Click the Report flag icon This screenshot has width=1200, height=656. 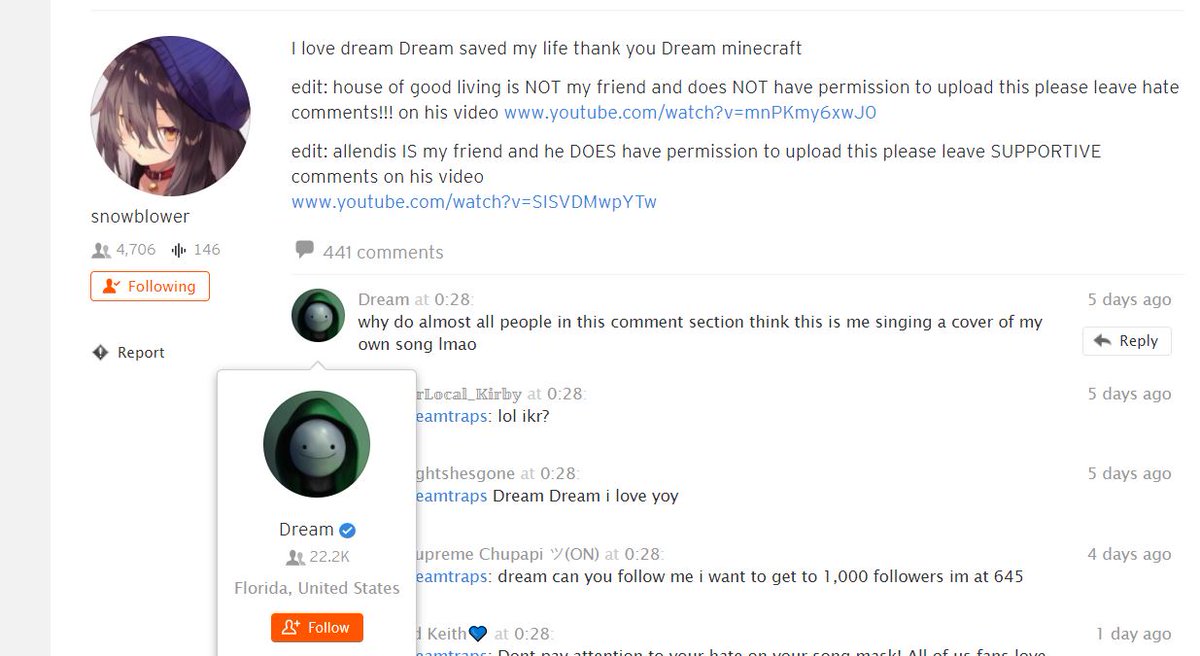pyautogui.click(x=100, y=352)
